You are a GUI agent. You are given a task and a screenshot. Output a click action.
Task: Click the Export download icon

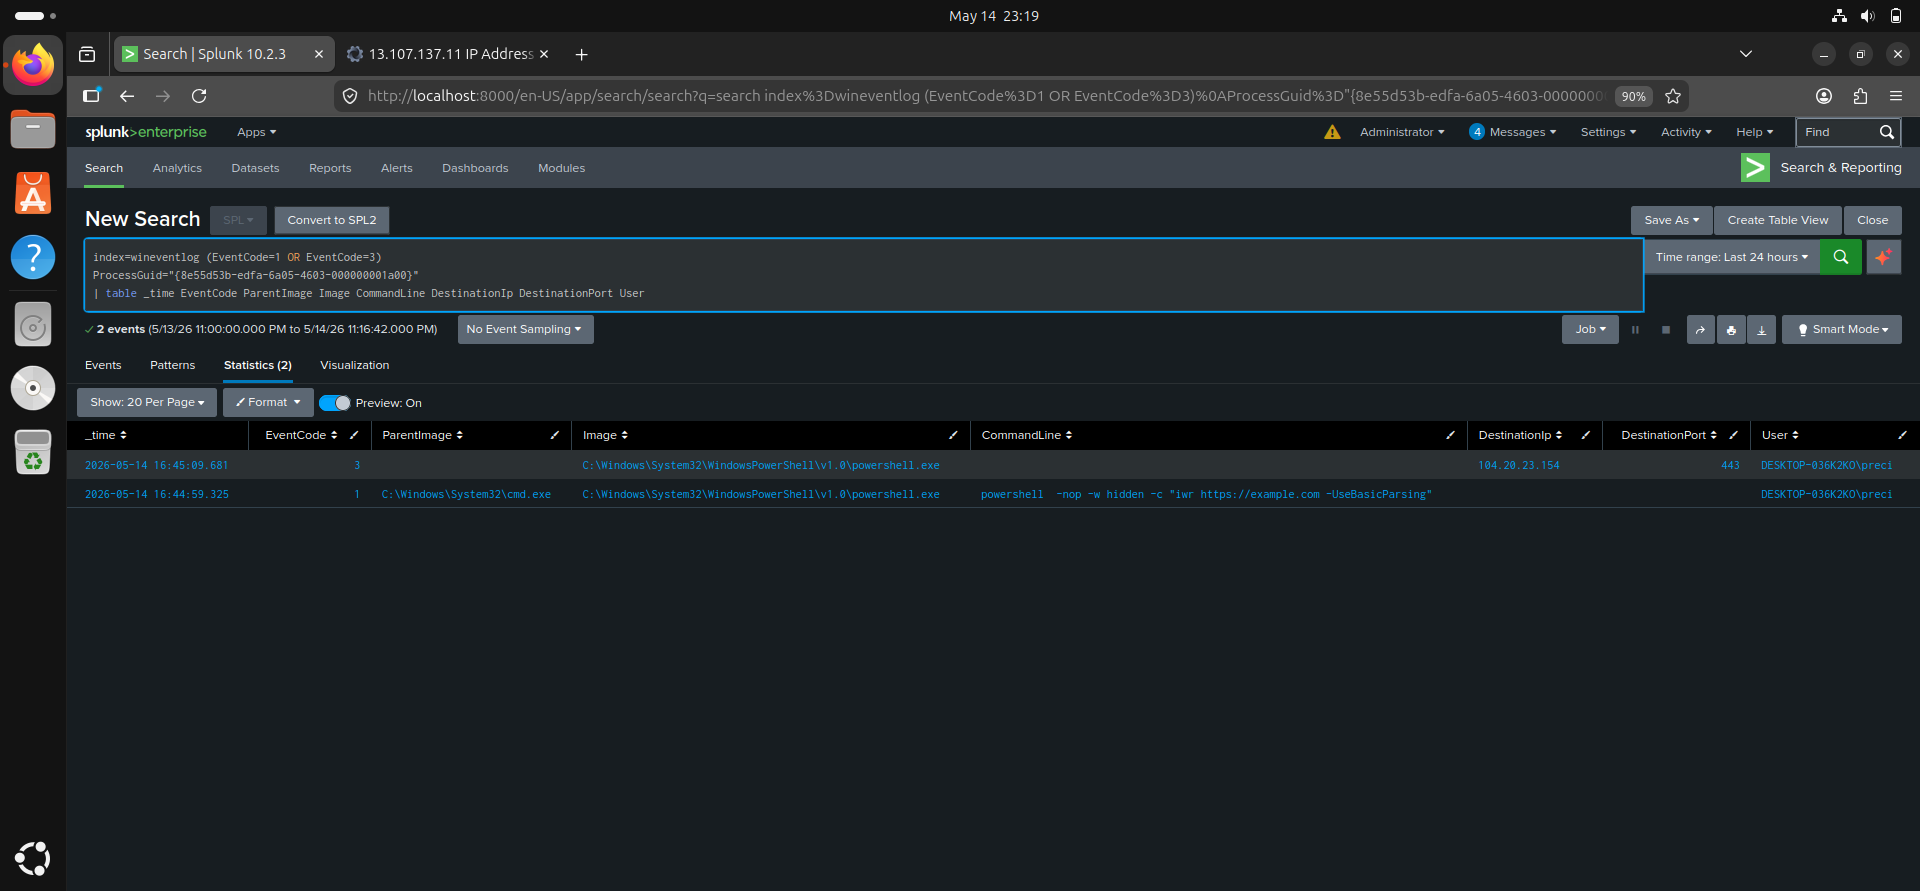[1761, 330]
